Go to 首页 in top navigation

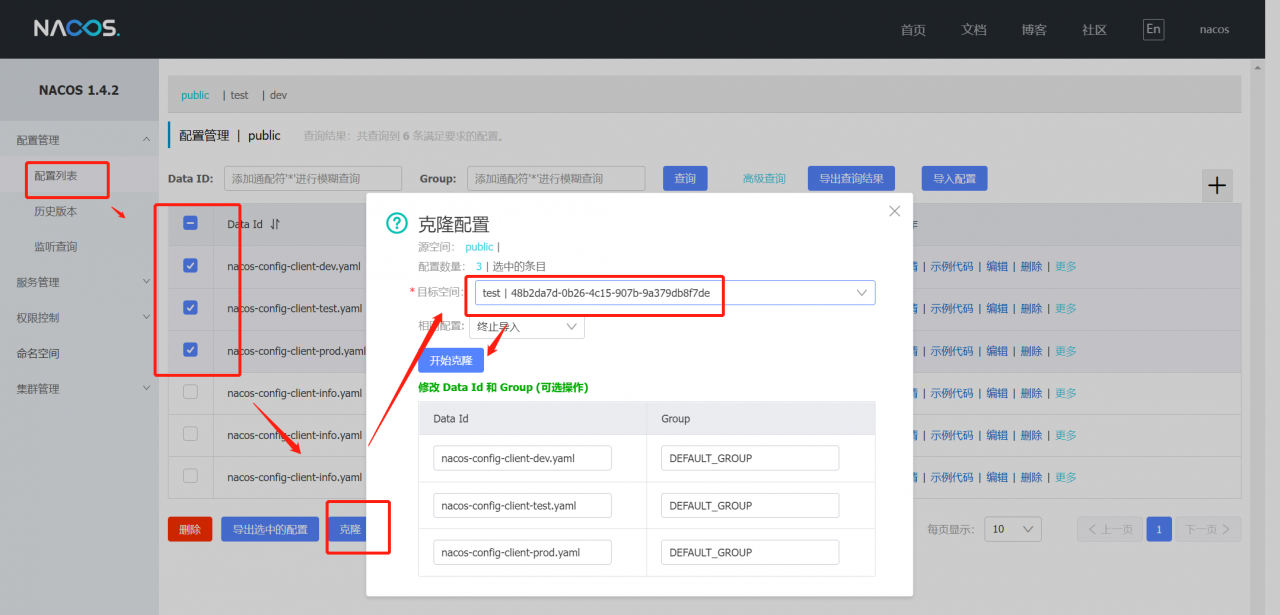tap(913, 30)
